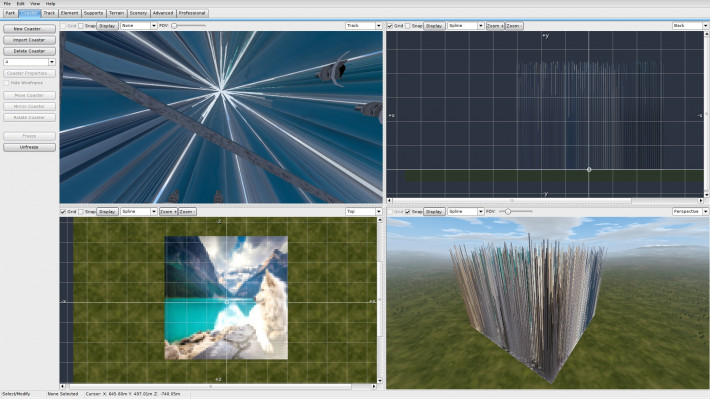Open the View menu
Screen dimensions: 710x399
tap(35, 4)
